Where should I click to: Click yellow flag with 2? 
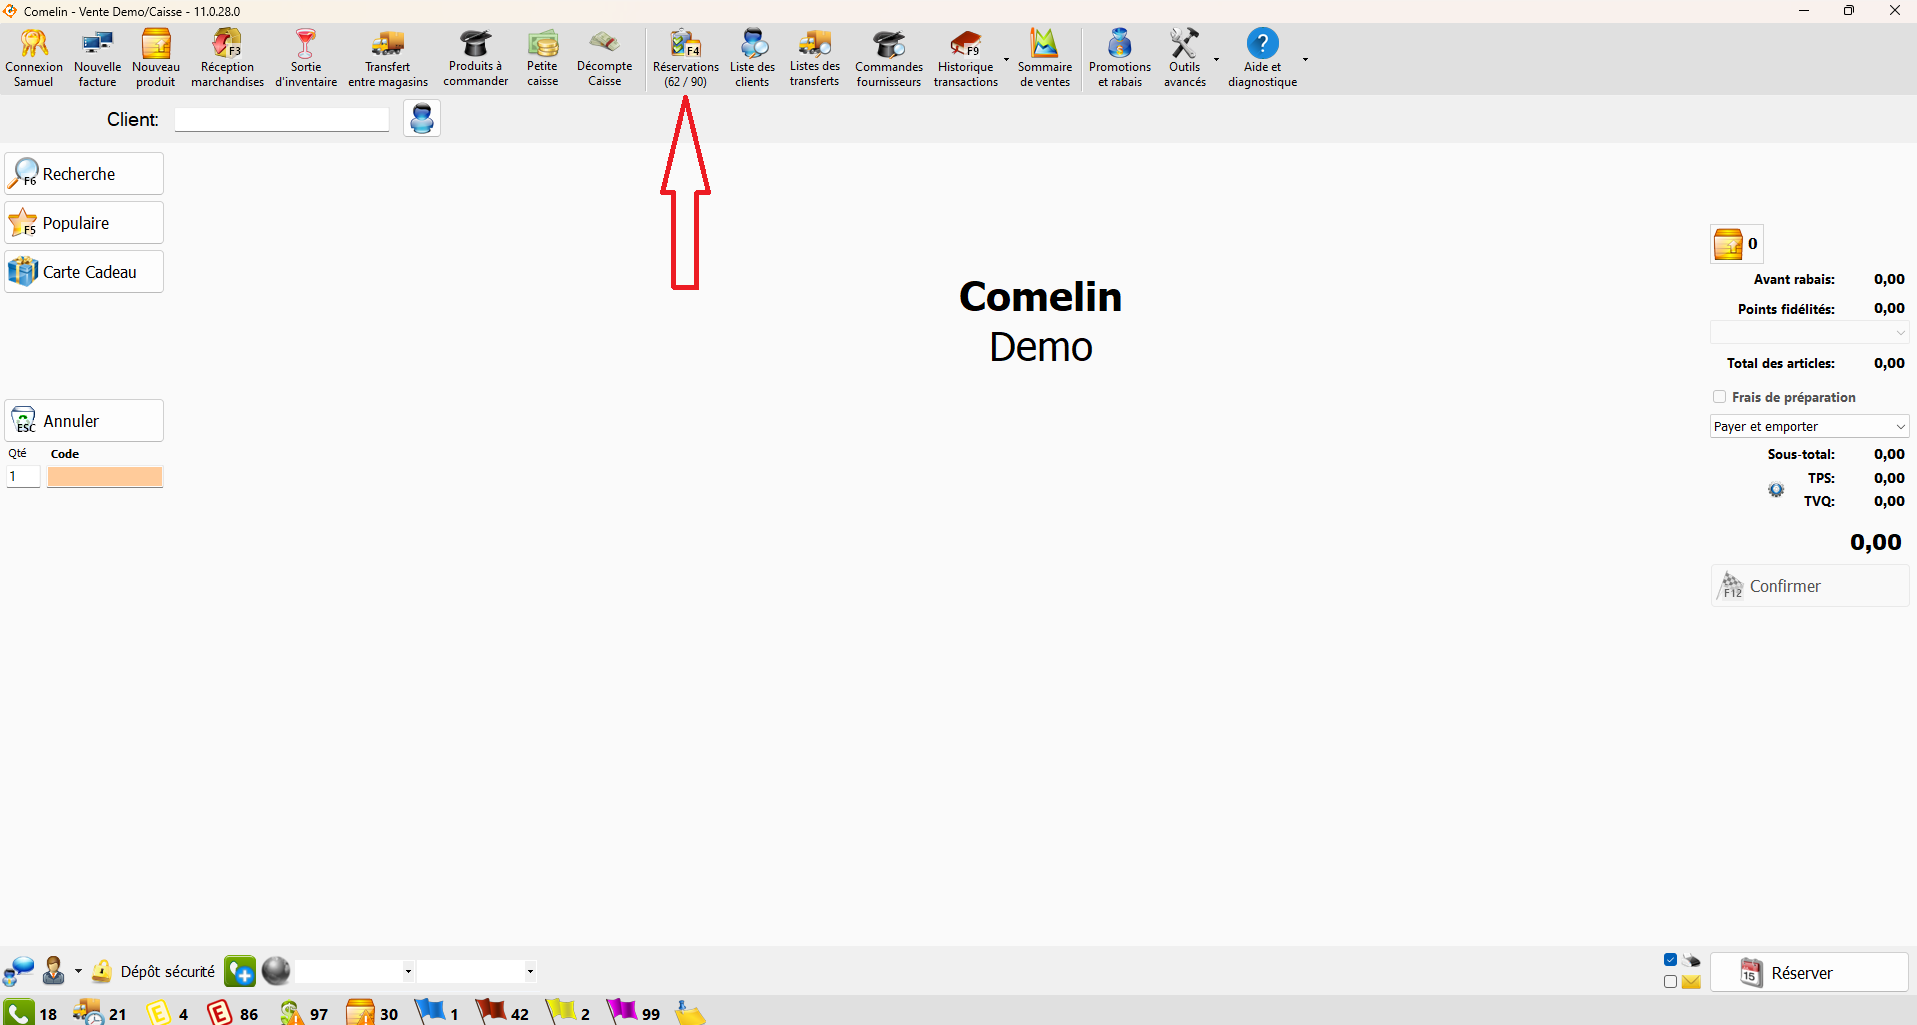561,1011
